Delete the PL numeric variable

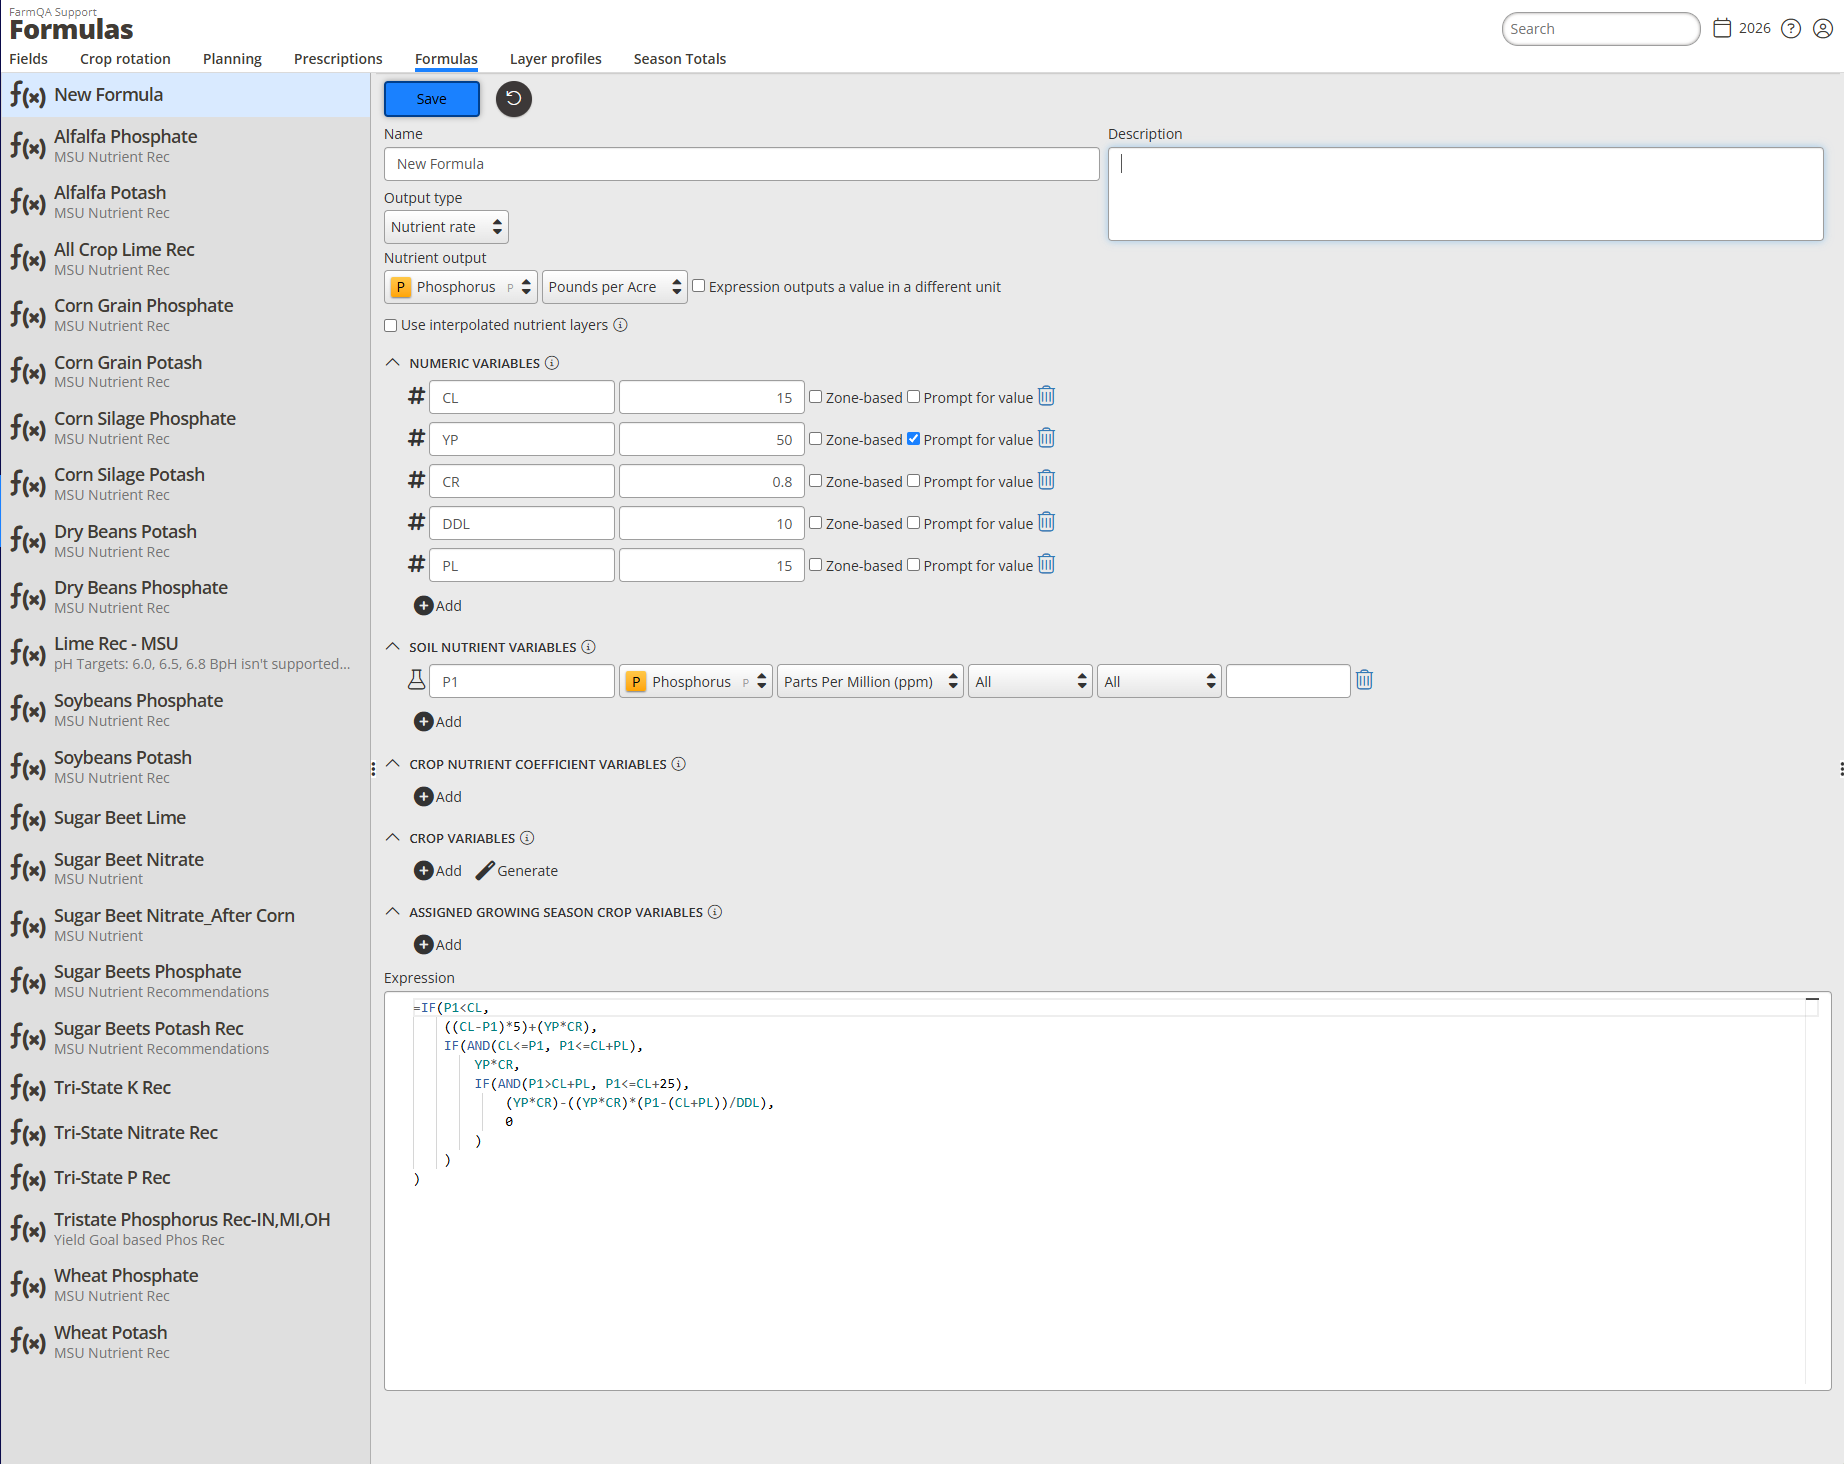(x=1046, y=564)
